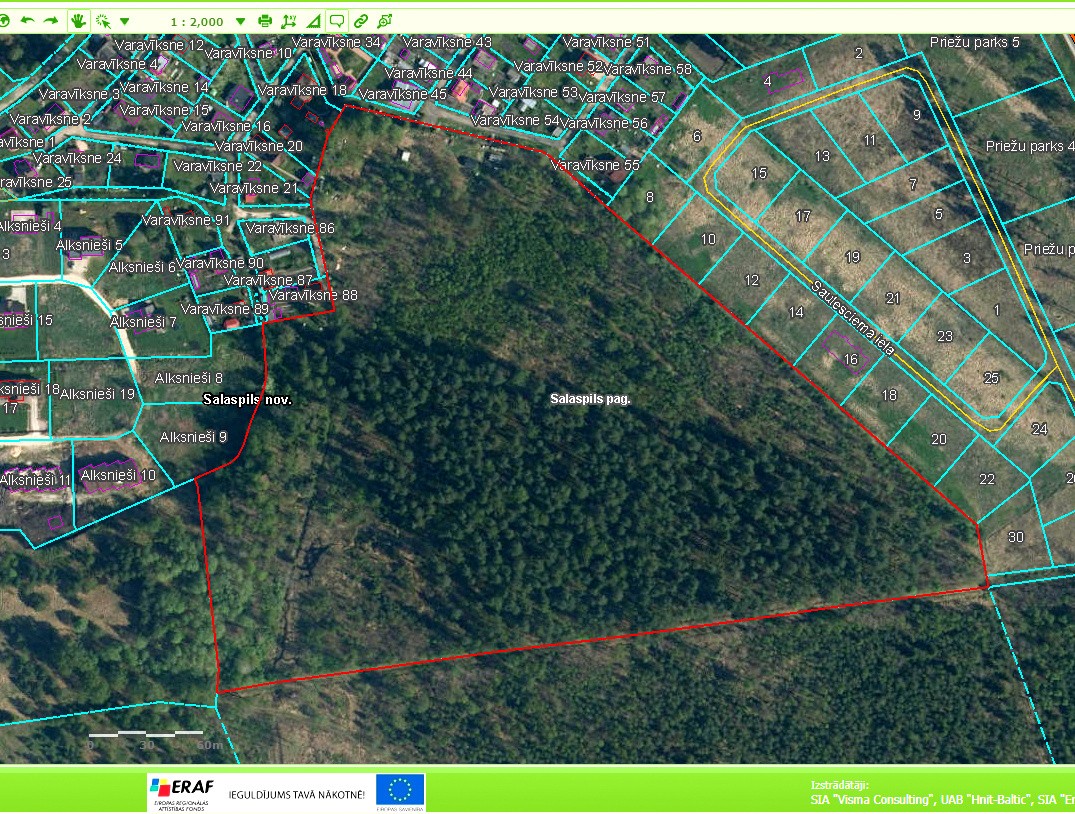Screen dimensions: 1075x814
Task: Click the 1 : 2,000 scale field
Action: pos(196,20)
